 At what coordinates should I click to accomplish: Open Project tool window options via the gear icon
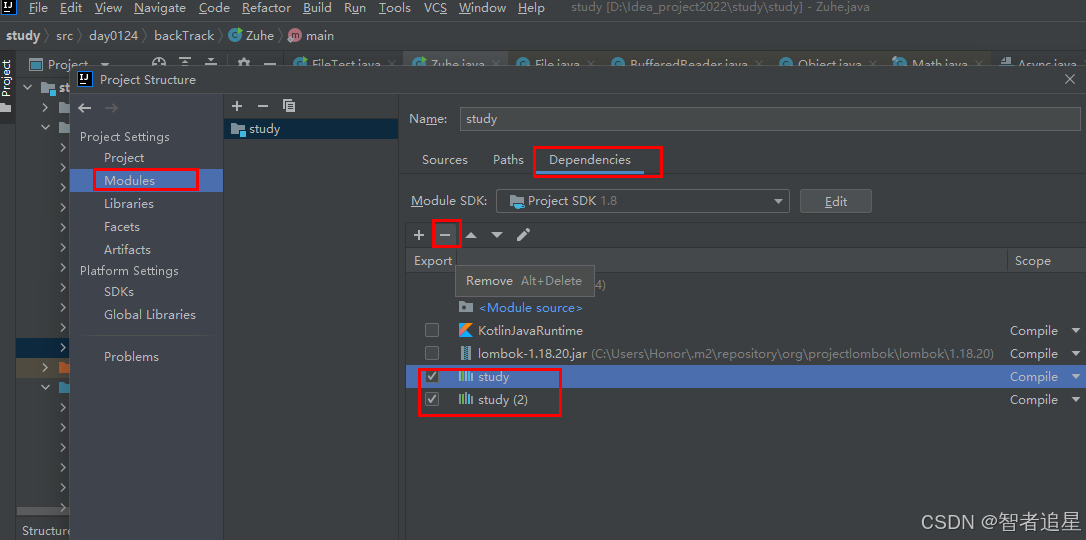click(x=243, y=64)
